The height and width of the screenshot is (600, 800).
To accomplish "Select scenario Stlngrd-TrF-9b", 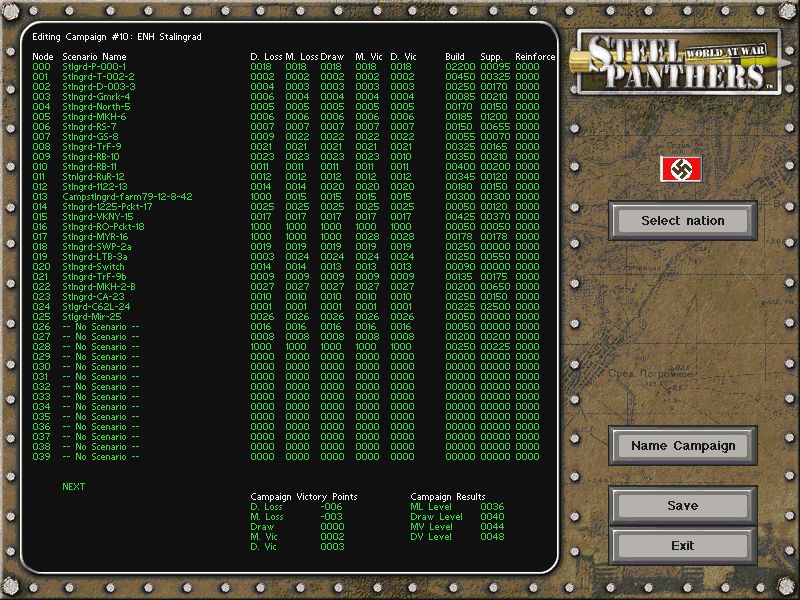I will [94, 277].
